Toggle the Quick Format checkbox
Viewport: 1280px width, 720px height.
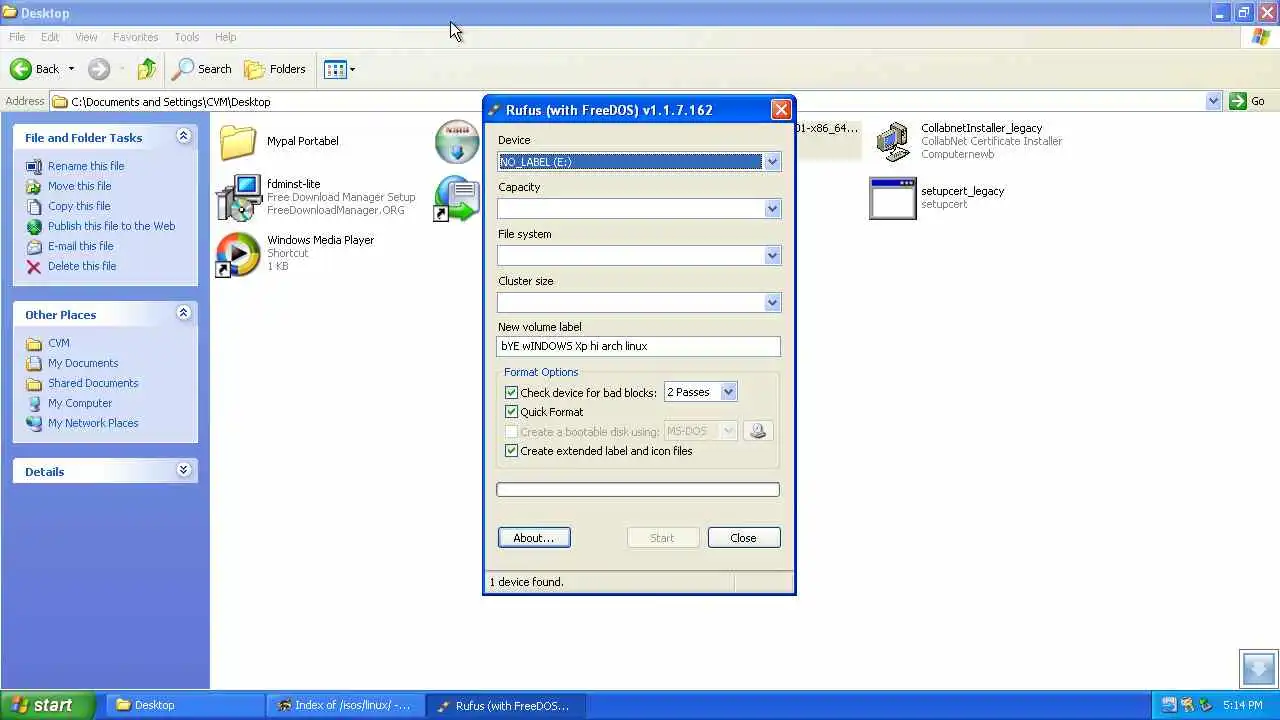point(511,412)
